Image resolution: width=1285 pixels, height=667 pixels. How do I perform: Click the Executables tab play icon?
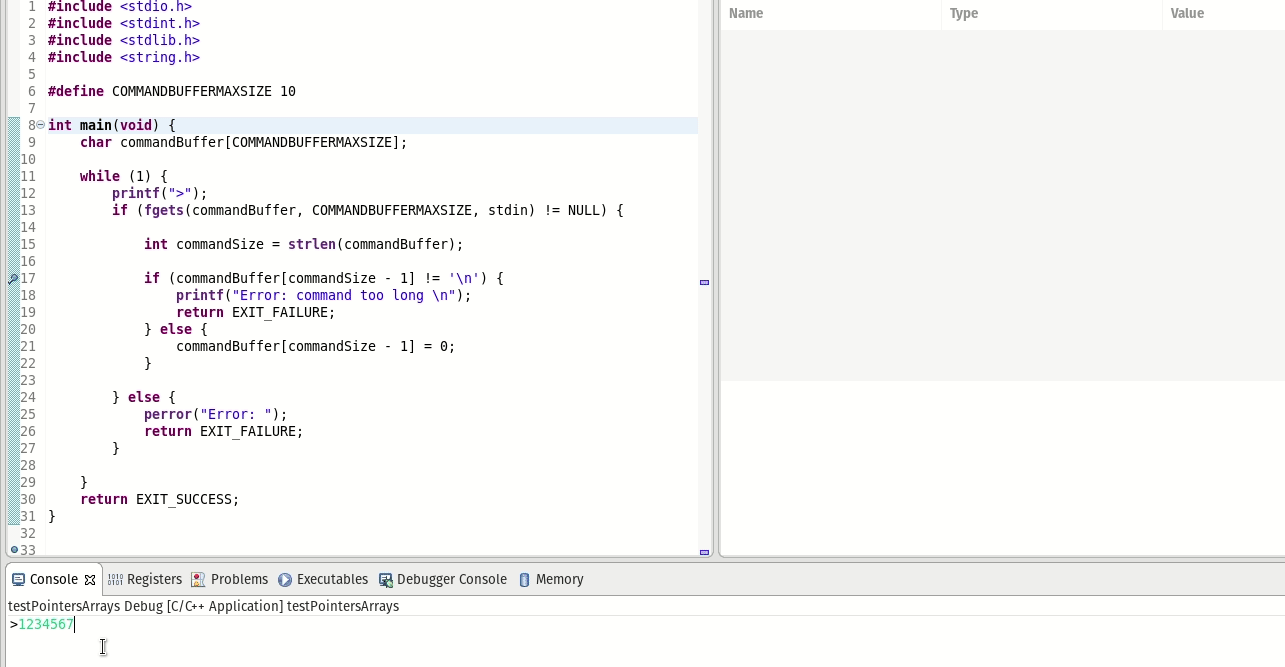[285, 579]
